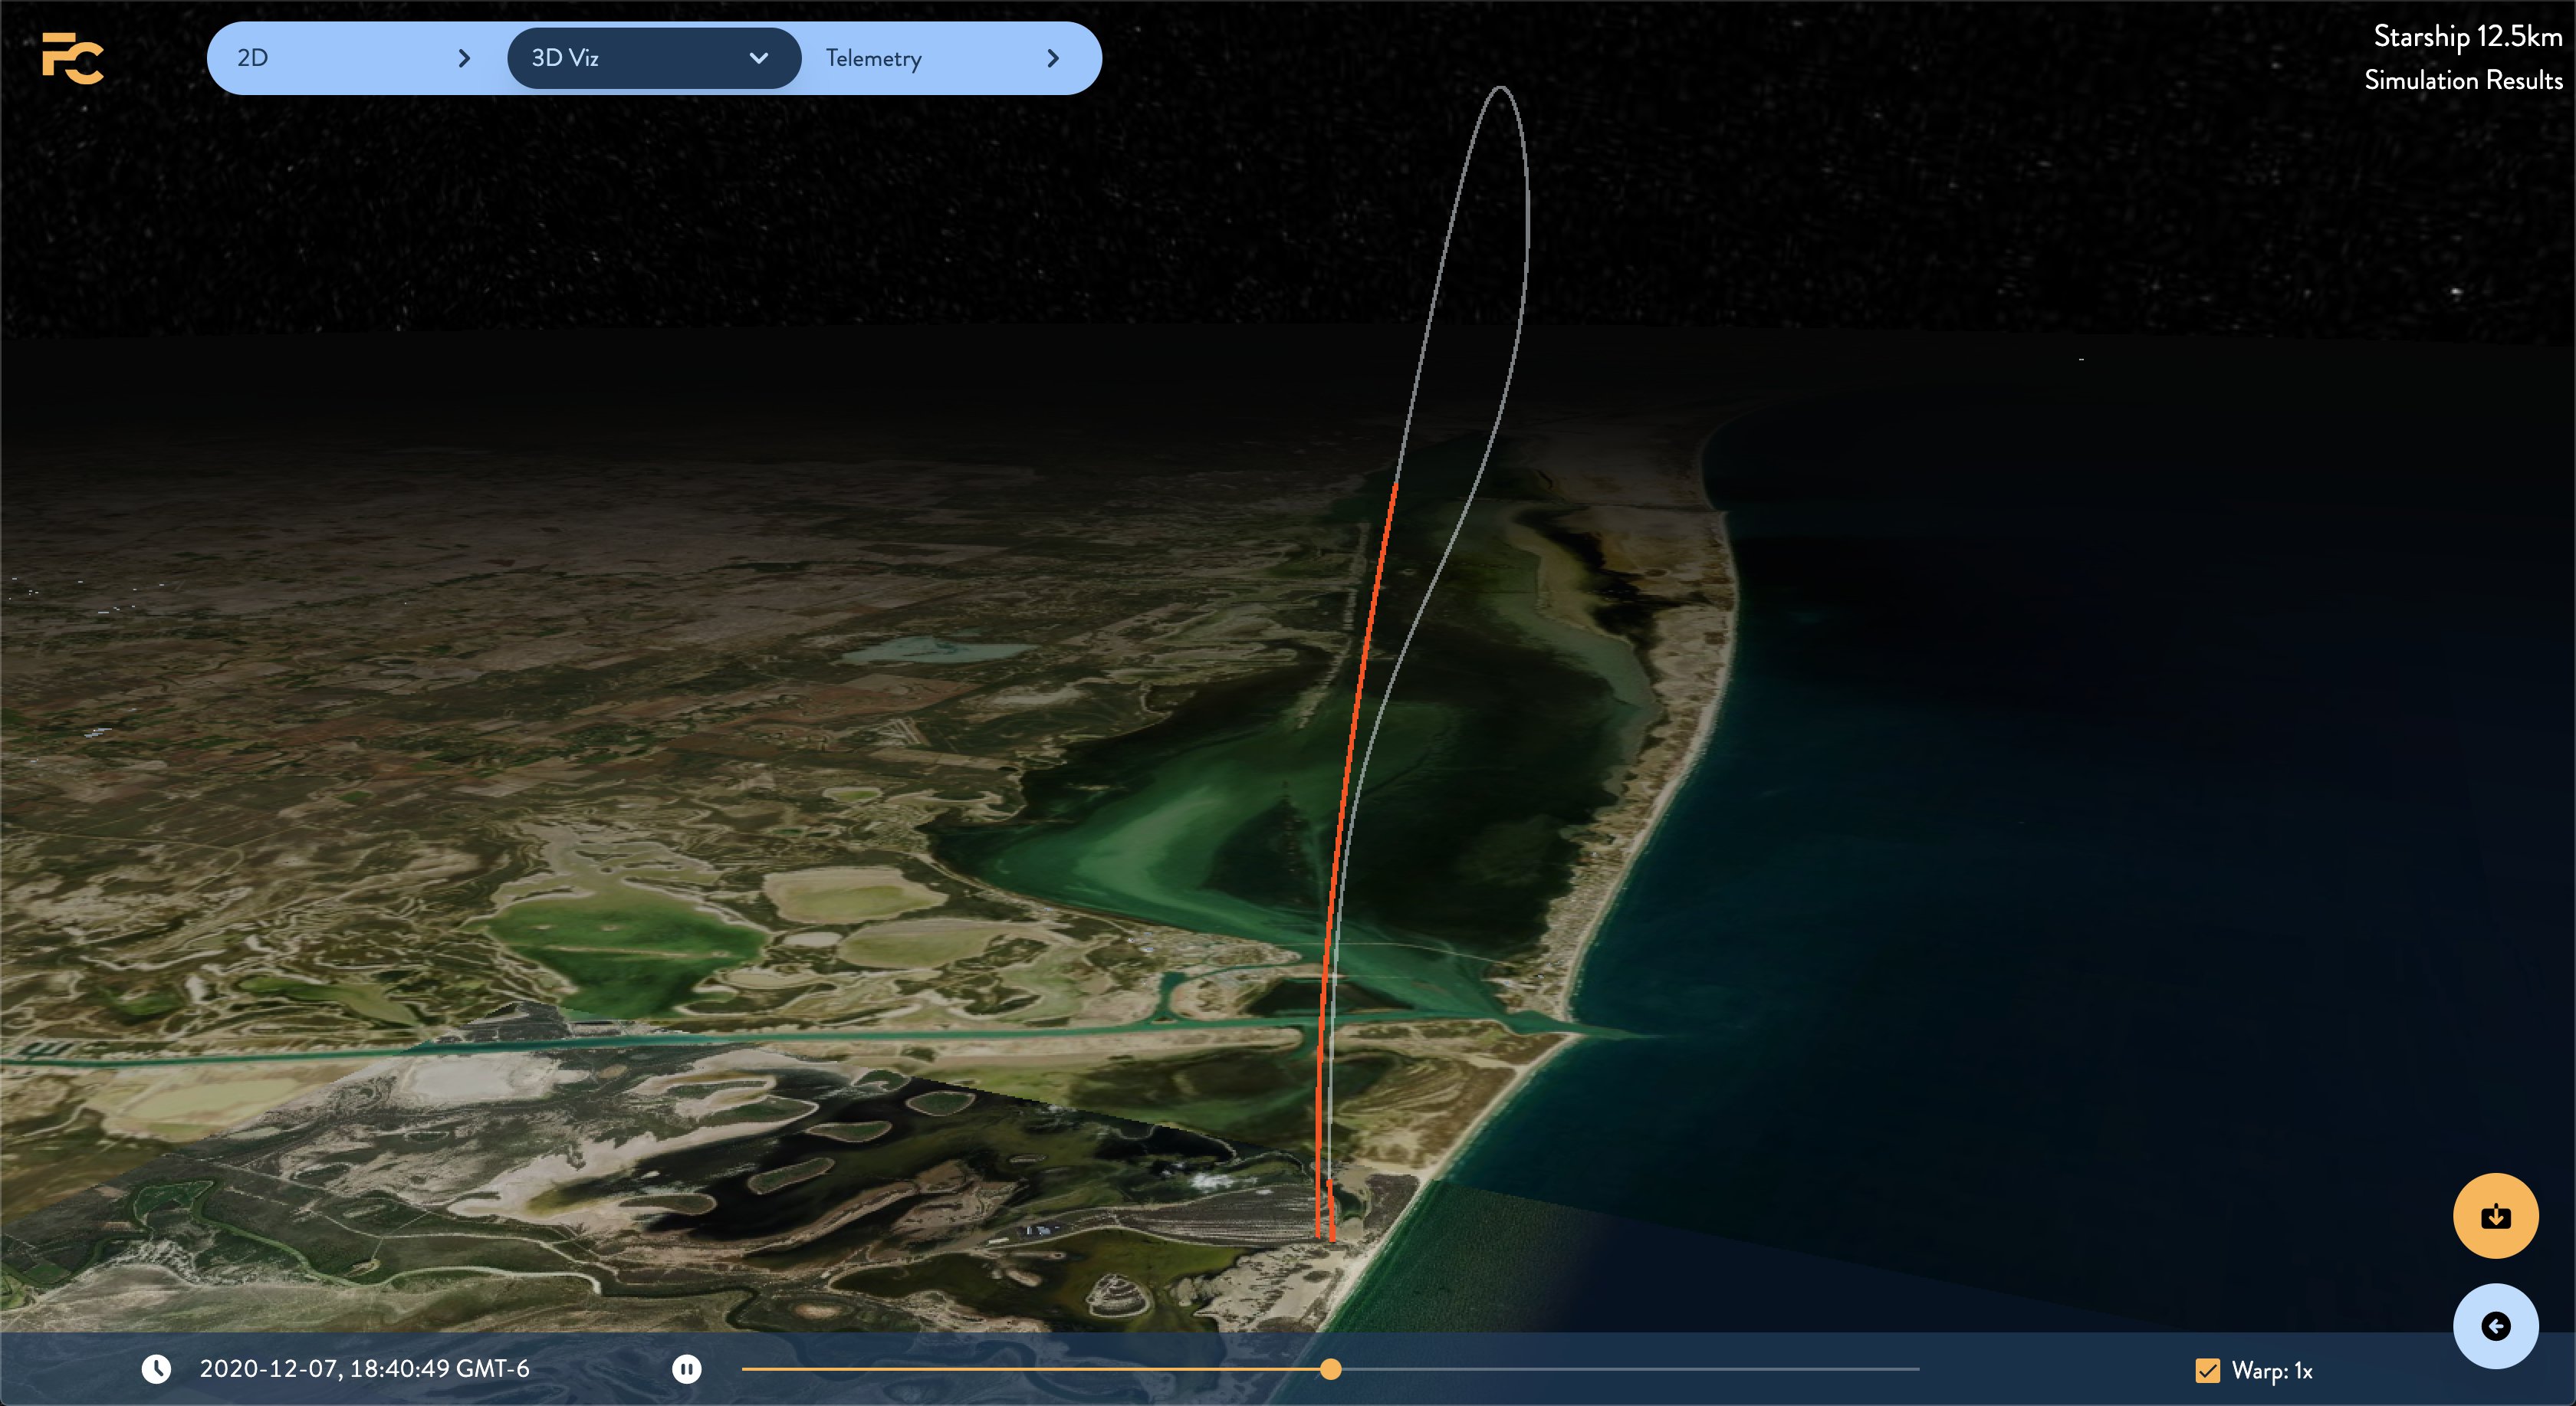This screenshot has height=1406, width=2576.
Task: Collapse the 3D Viz dropdown arrow
Action: (759, 58)
